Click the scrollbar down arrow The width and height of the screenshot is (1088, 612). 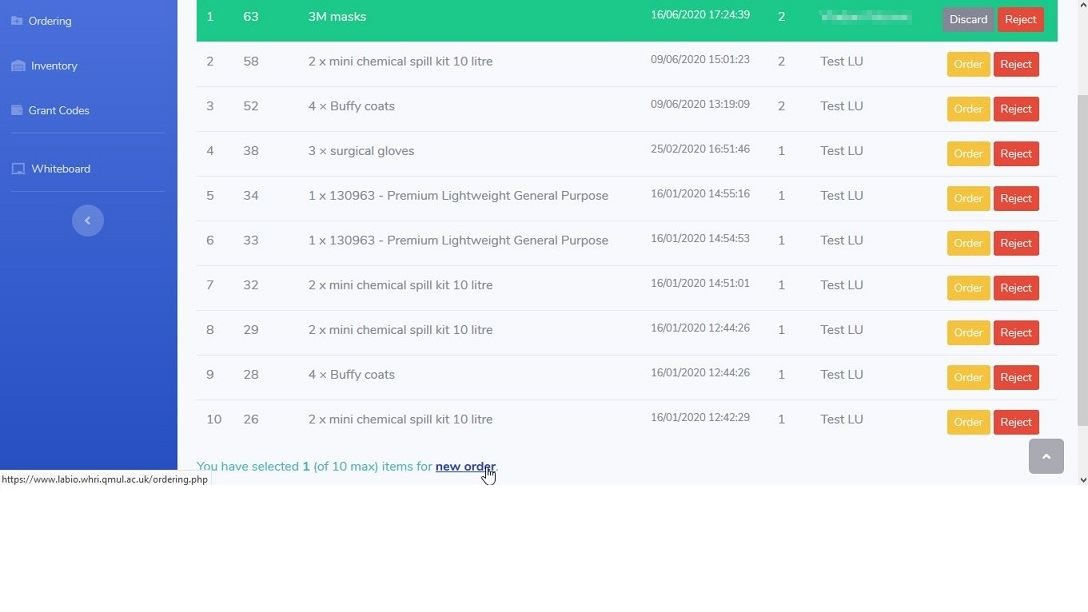point(1082,479)
